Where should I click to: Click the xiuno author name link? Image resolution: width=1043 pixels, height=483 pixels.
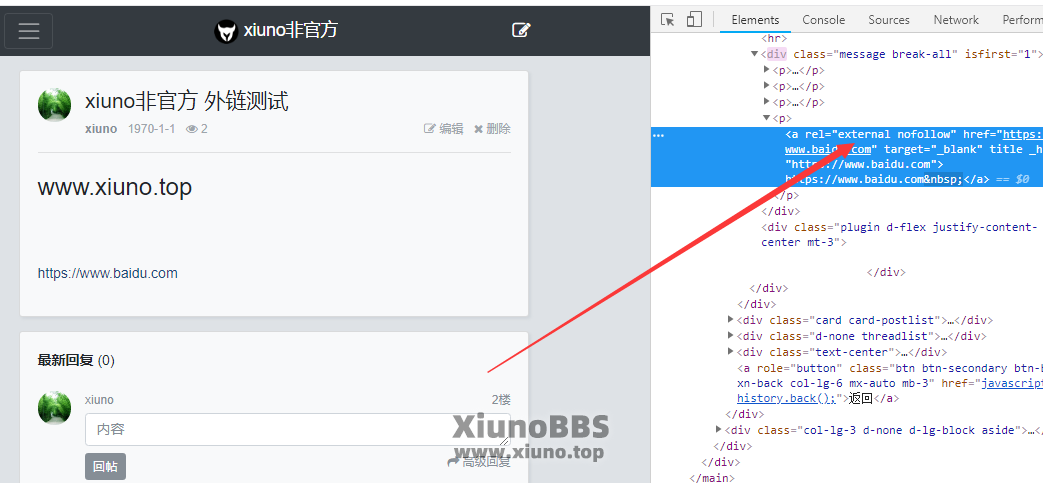pos(101,129)
